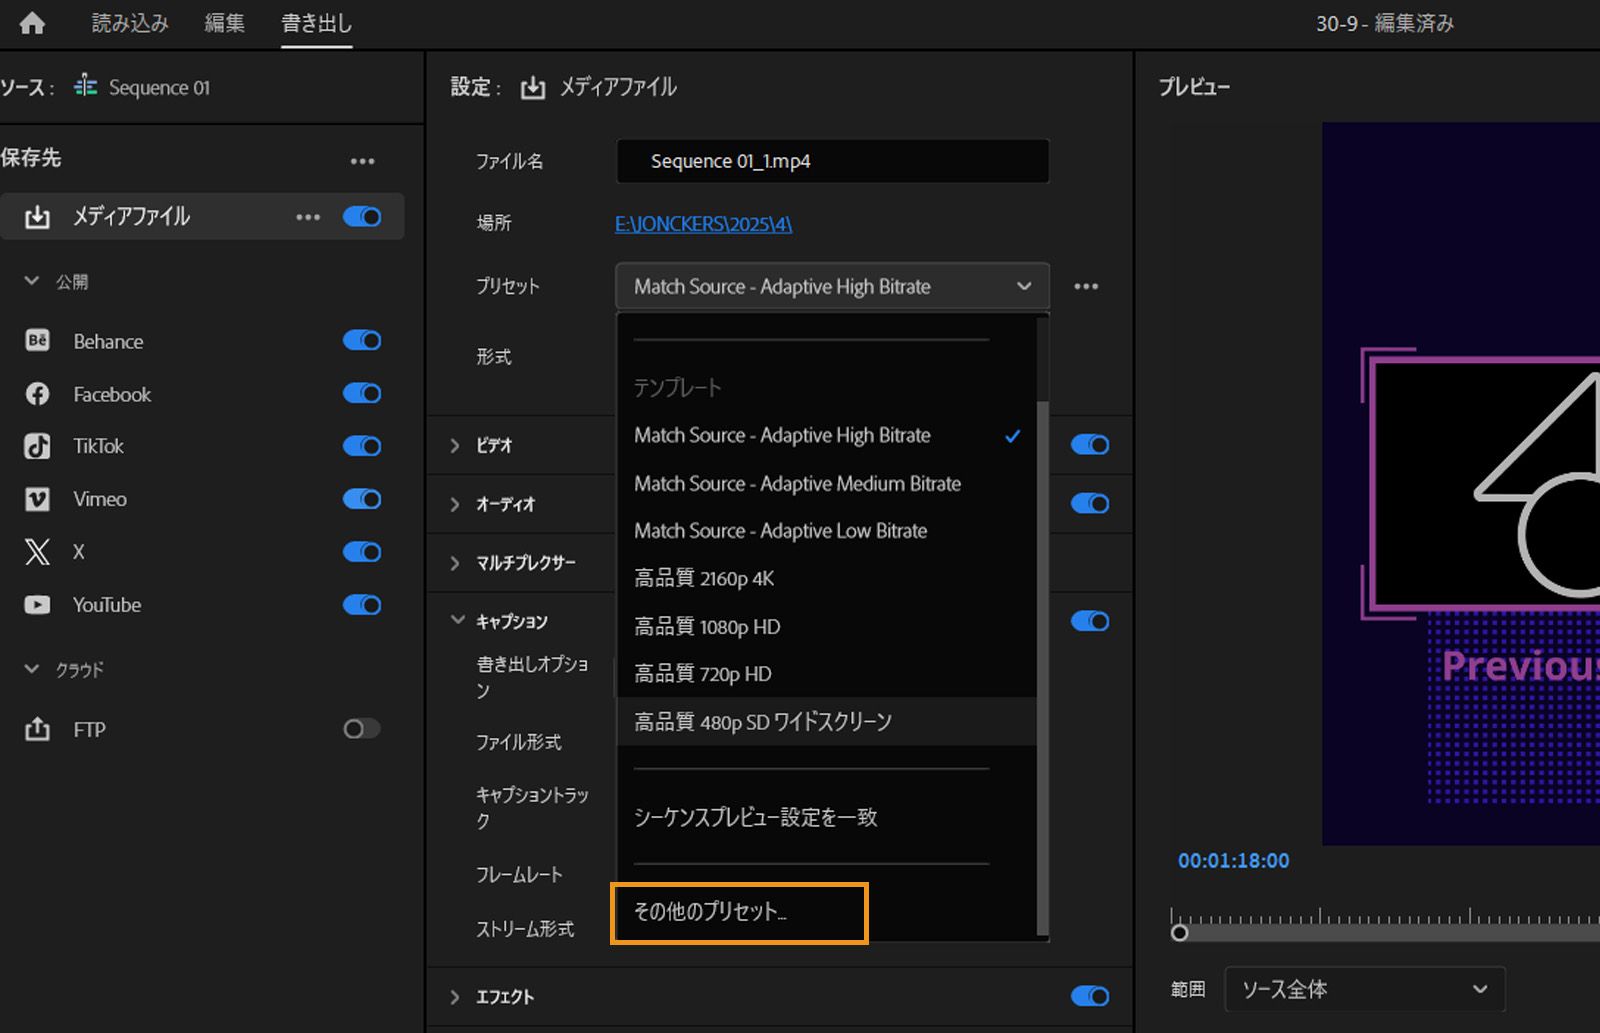Switch to the 読み込み tab
Viewport: 1600px width, 1033px height.
tap(128, 22)
